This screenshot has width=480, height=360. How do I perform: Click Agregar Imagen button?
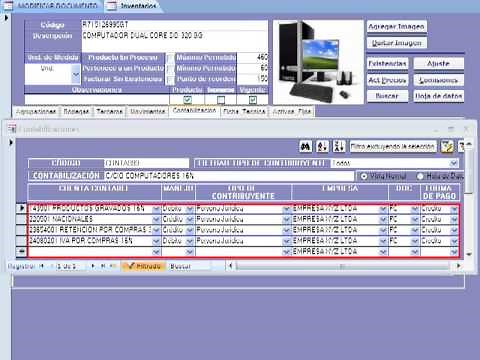396,26
